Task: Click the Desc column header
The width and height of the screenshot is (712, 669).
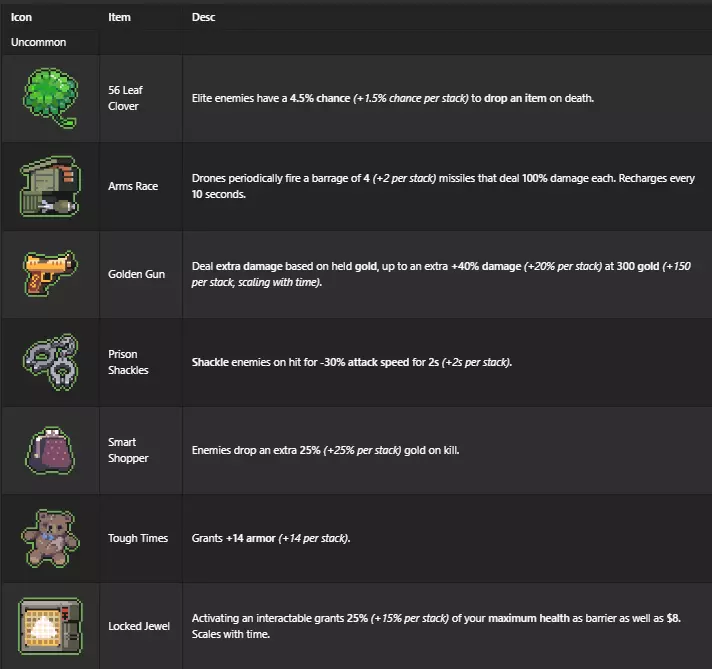Action: tap(203, 18)
